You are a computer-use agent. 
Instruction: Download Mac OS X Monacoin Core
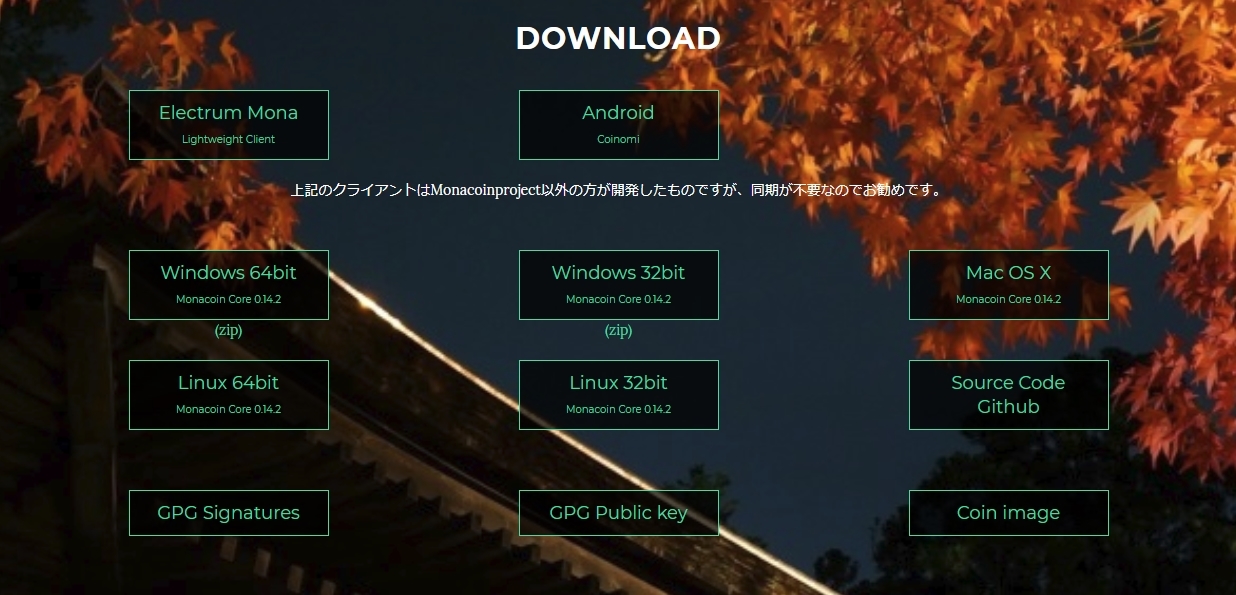click(x=1008, y=285)
